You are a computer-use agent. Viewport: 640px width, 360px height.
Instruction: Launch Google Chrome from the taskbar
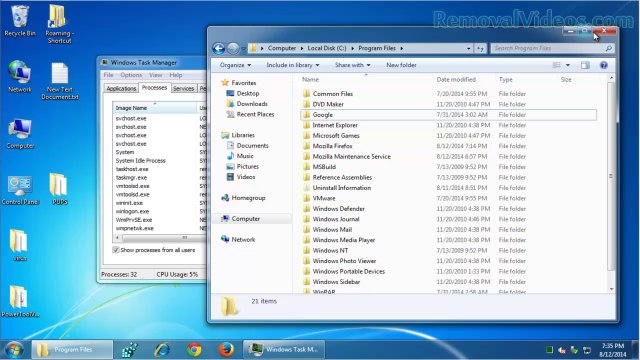[x=194, y=350]
